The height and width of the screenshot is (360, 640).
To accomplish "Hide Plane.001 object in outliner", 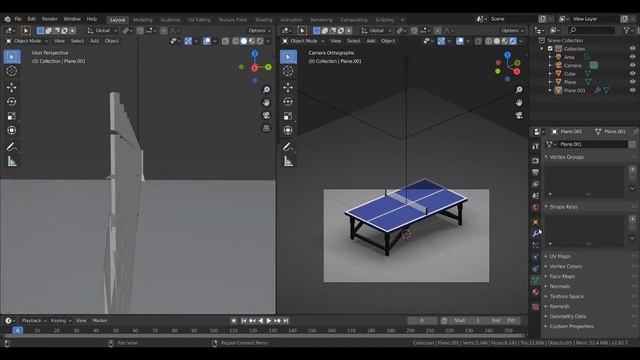I will [632, 90].
